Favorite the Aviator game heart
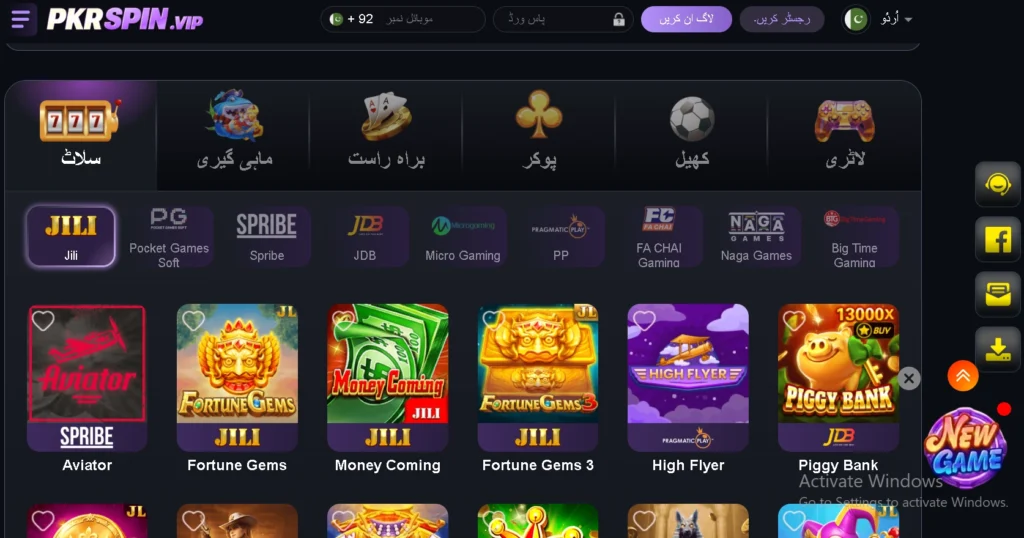 coord(43,321)
